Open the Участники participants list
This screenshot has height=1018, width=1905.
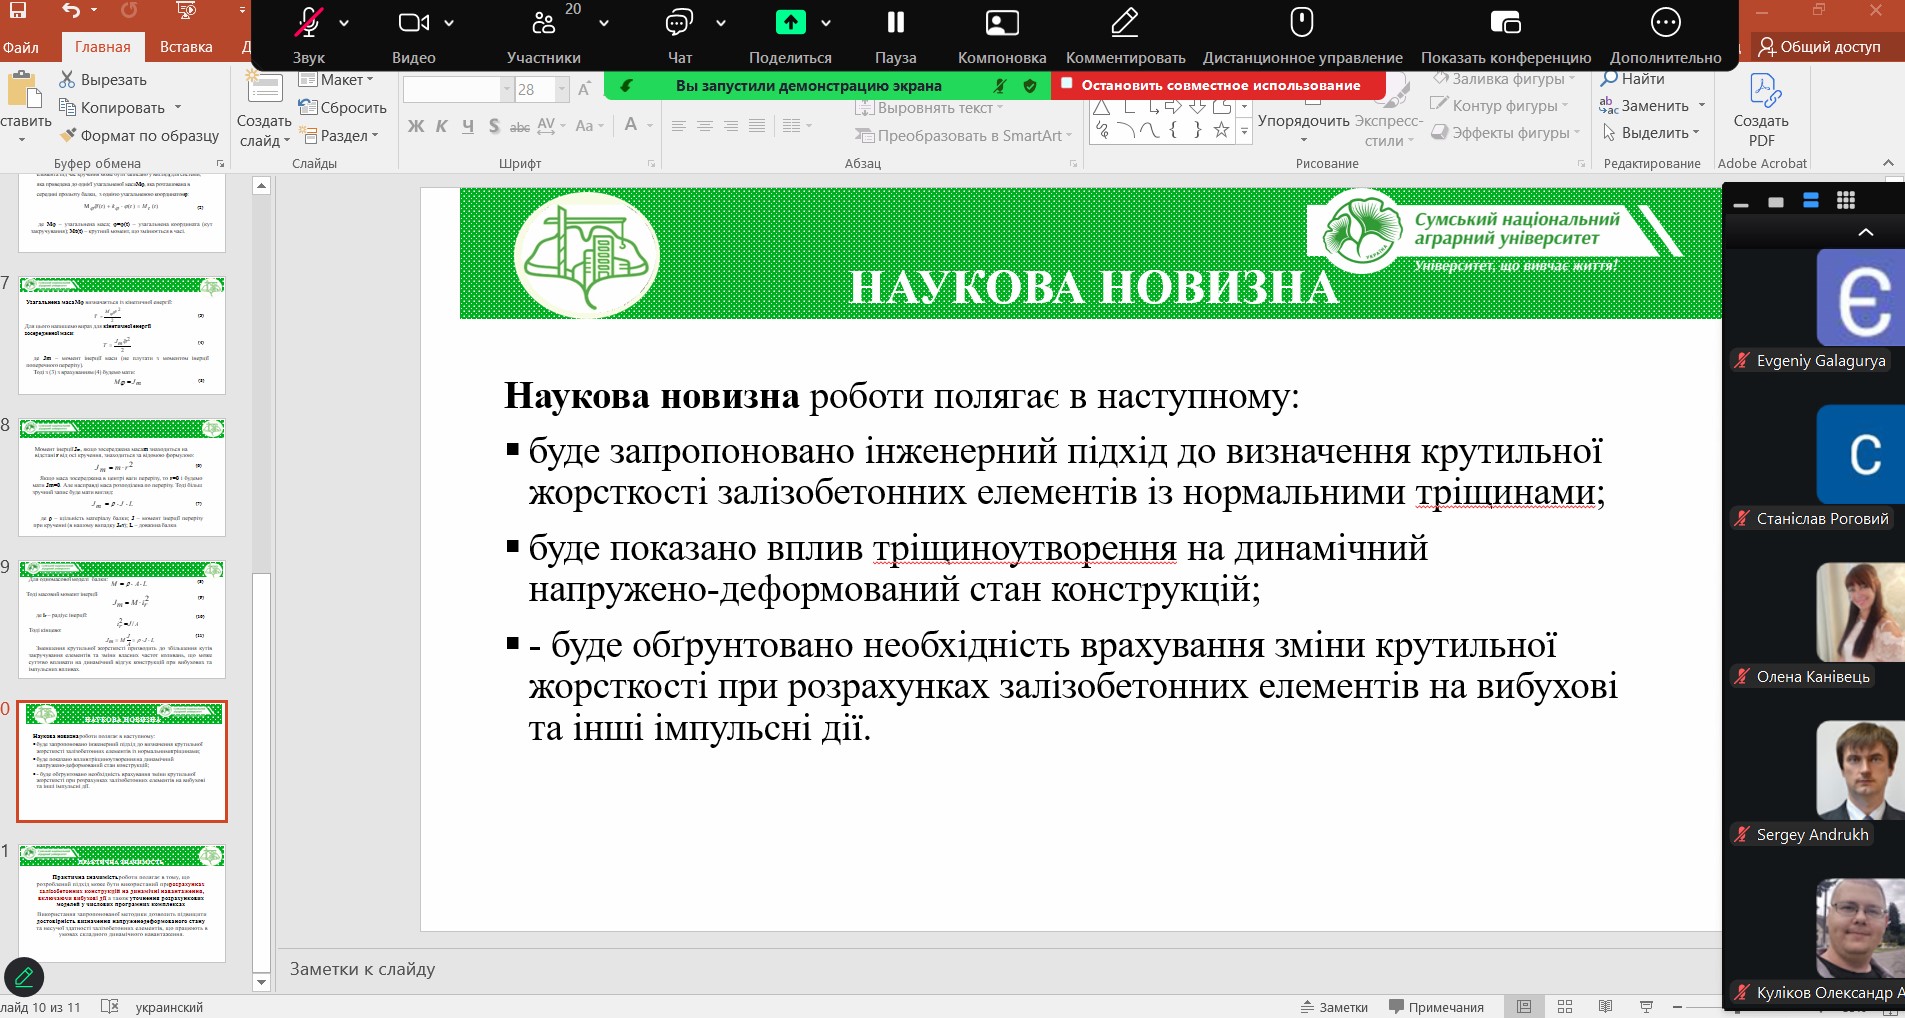click(x=543, y=23)
